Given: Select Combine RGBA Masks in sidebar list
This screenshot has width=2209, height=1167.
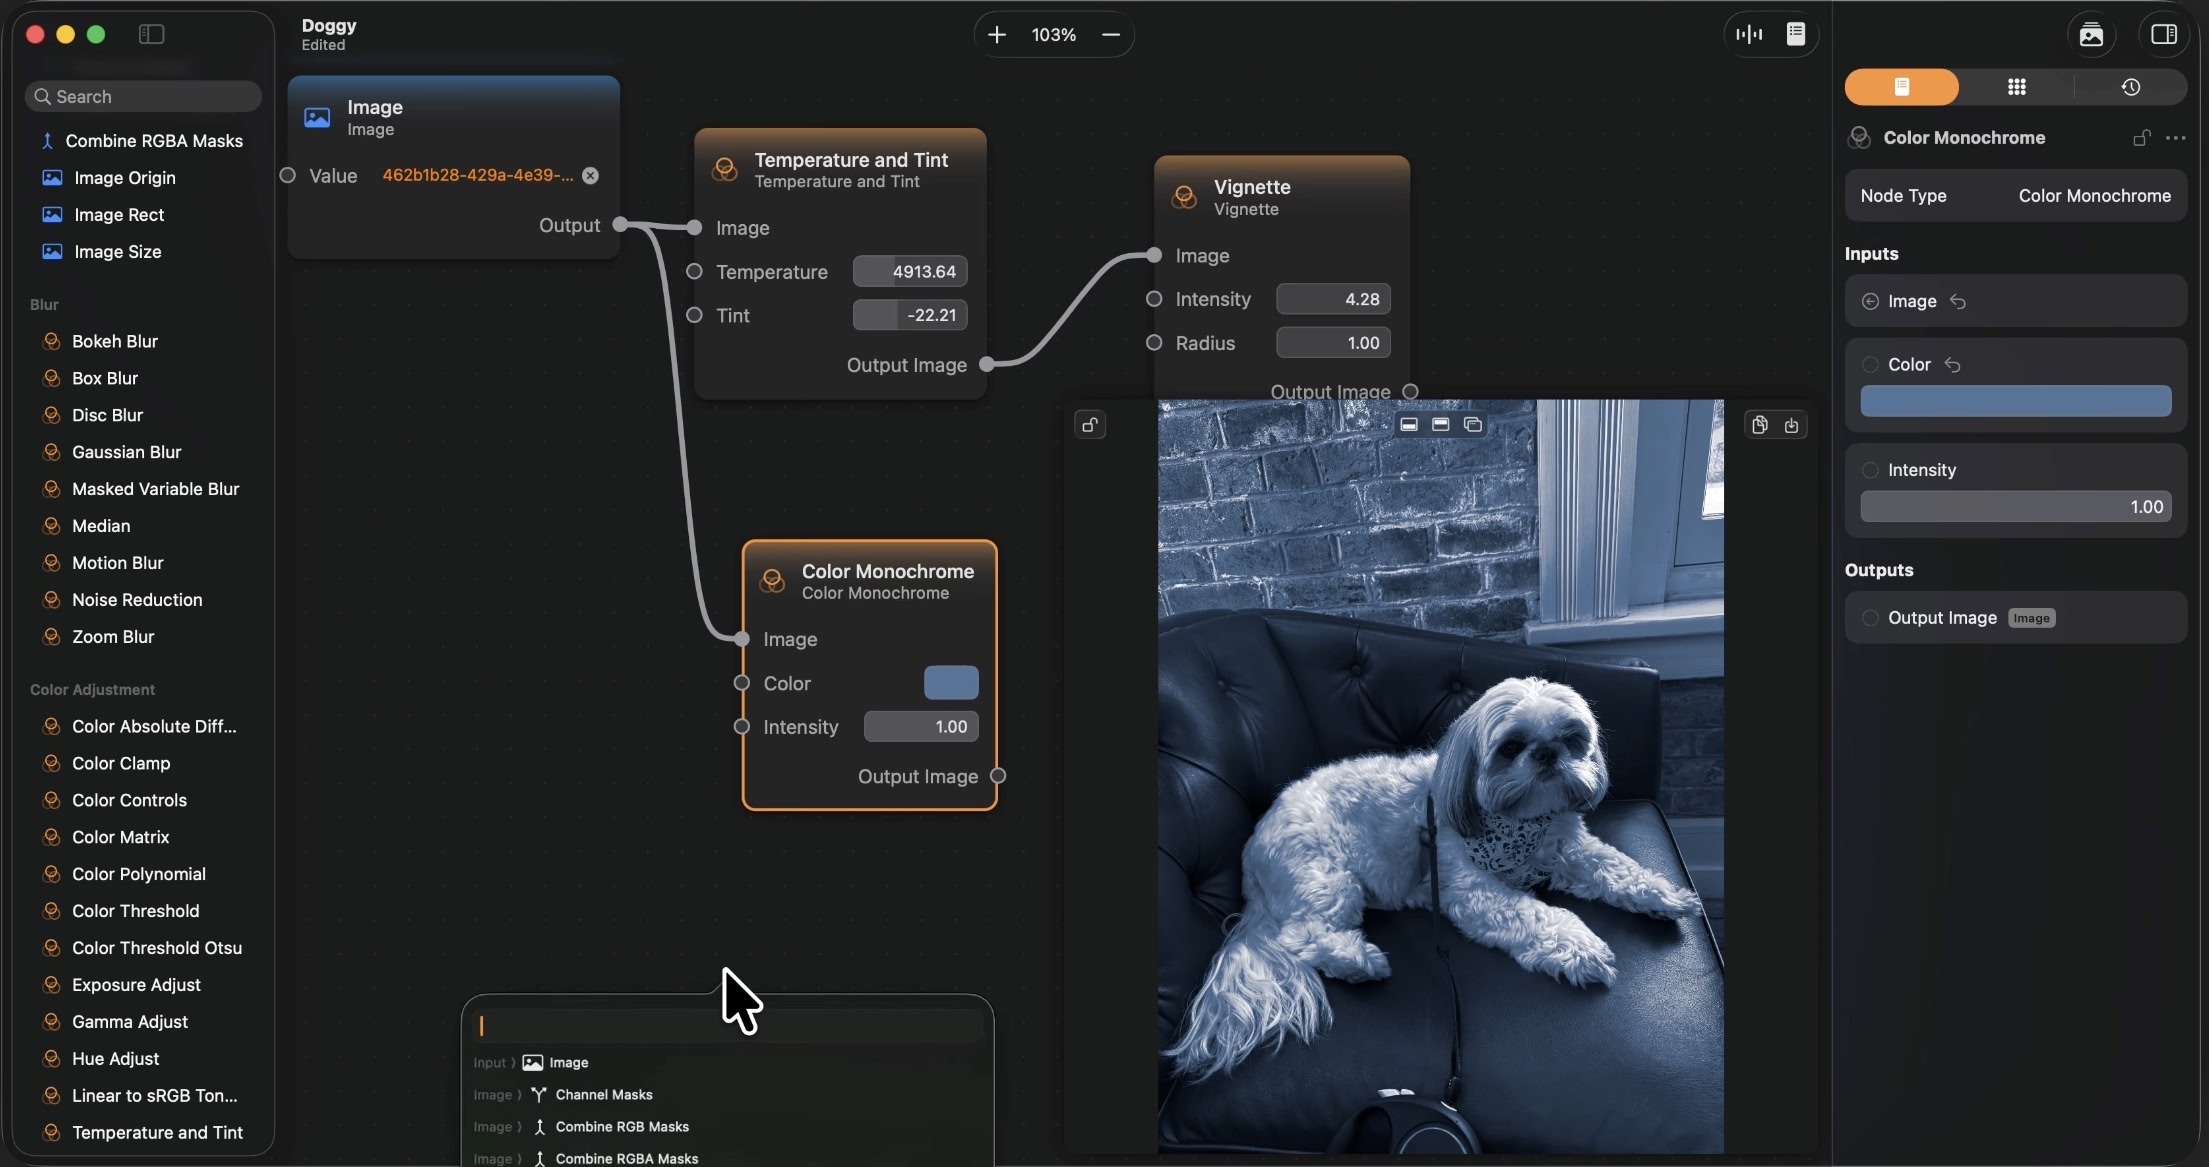Looking at the screenshot, I should pos(143,141).
